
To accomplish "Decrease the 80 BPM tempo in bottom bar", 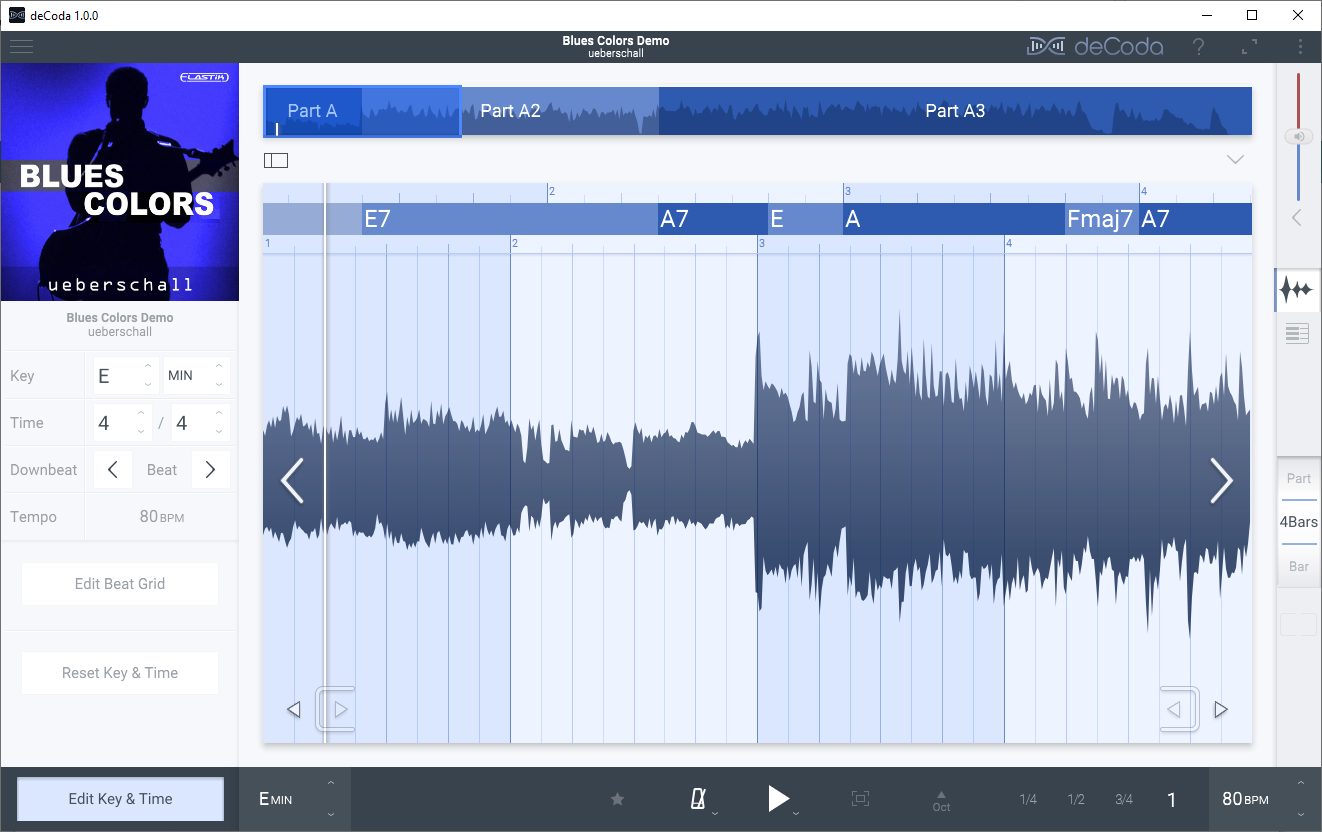I will (x=1300, y=815).
